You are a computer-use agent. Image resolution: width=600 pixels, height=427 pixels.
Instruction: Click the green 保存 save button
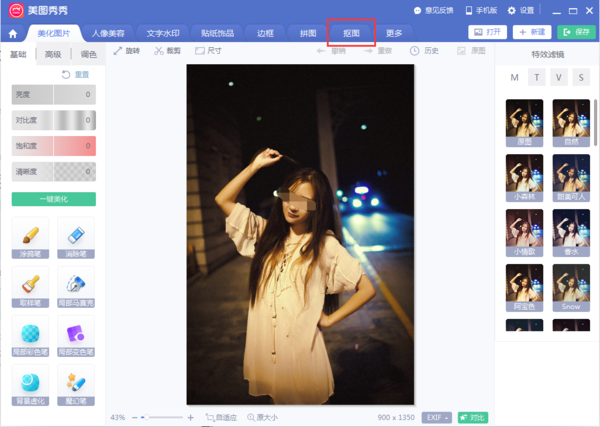576,32
